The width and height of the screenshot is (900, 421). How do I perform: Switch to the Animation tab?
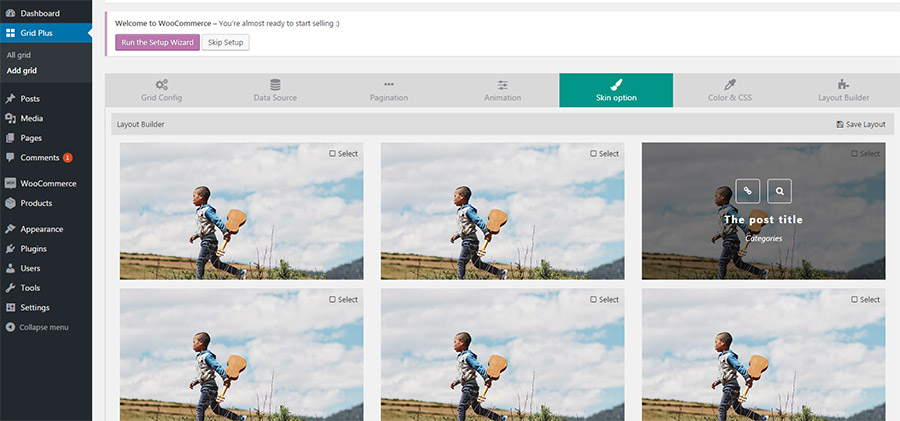[x=503, y=90]
